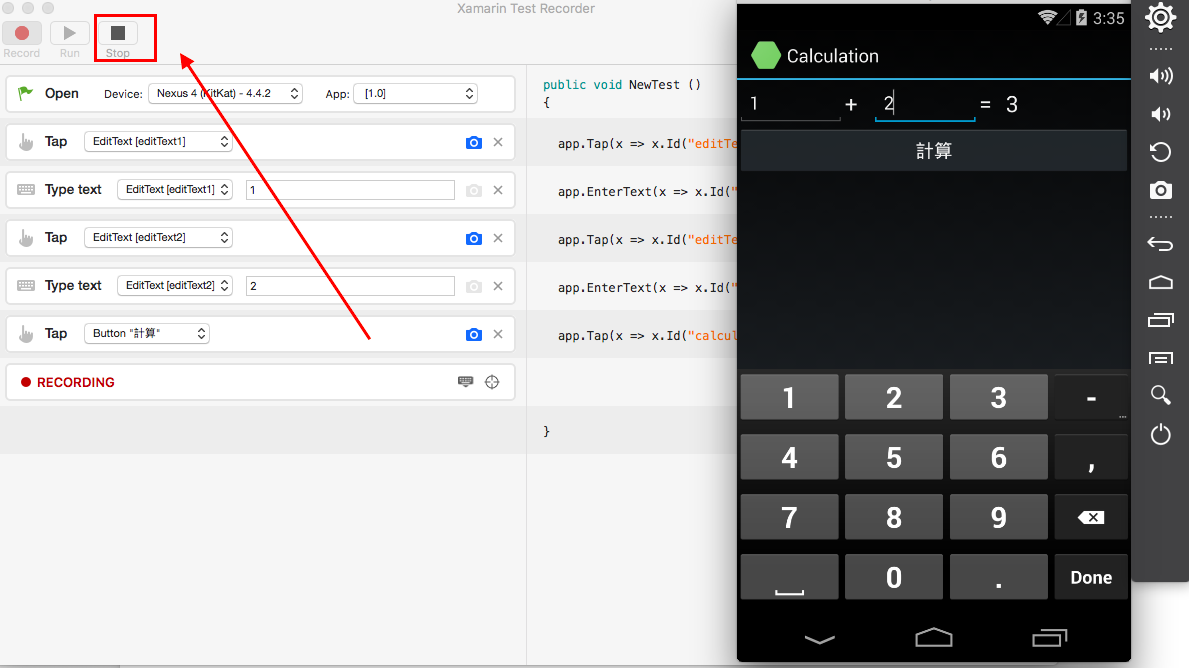Tap keypad digit 1
The image size is (1189, 668).
[x=789, y=397]
